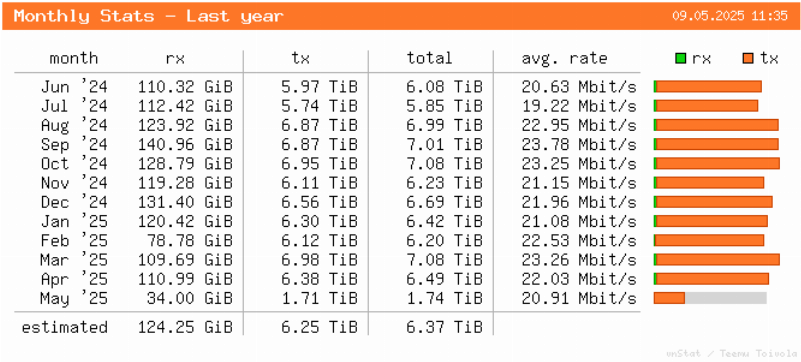Select the avg. rate column header
The height and width of the screenshot is (362, 801).
coord(564,59)
